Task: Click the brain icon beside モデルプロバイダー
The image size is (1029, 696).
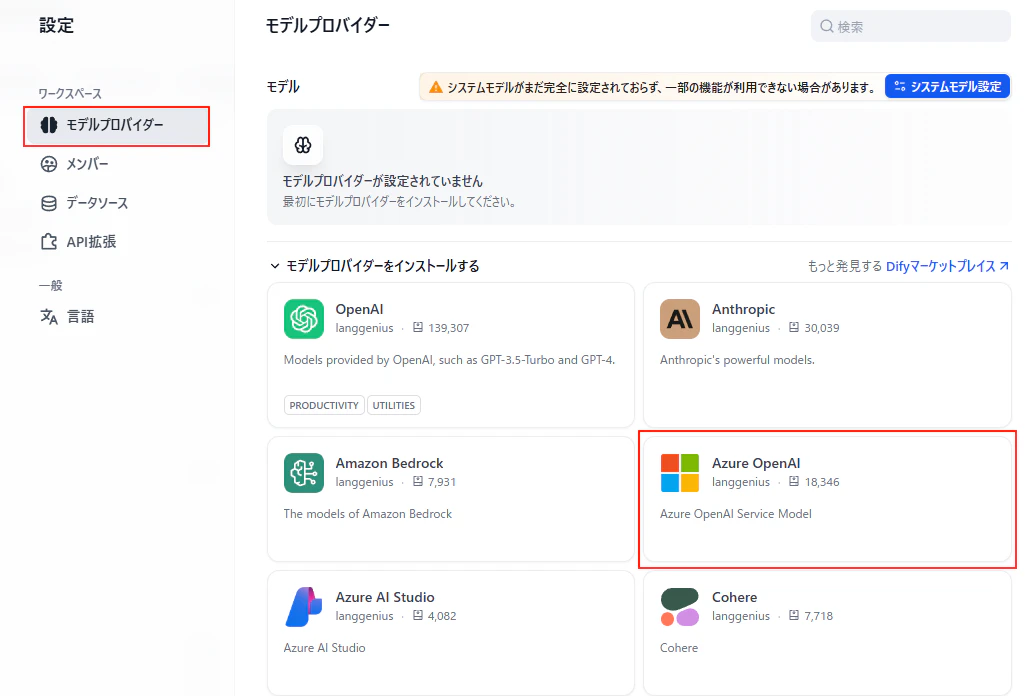Action: [49, 125]
